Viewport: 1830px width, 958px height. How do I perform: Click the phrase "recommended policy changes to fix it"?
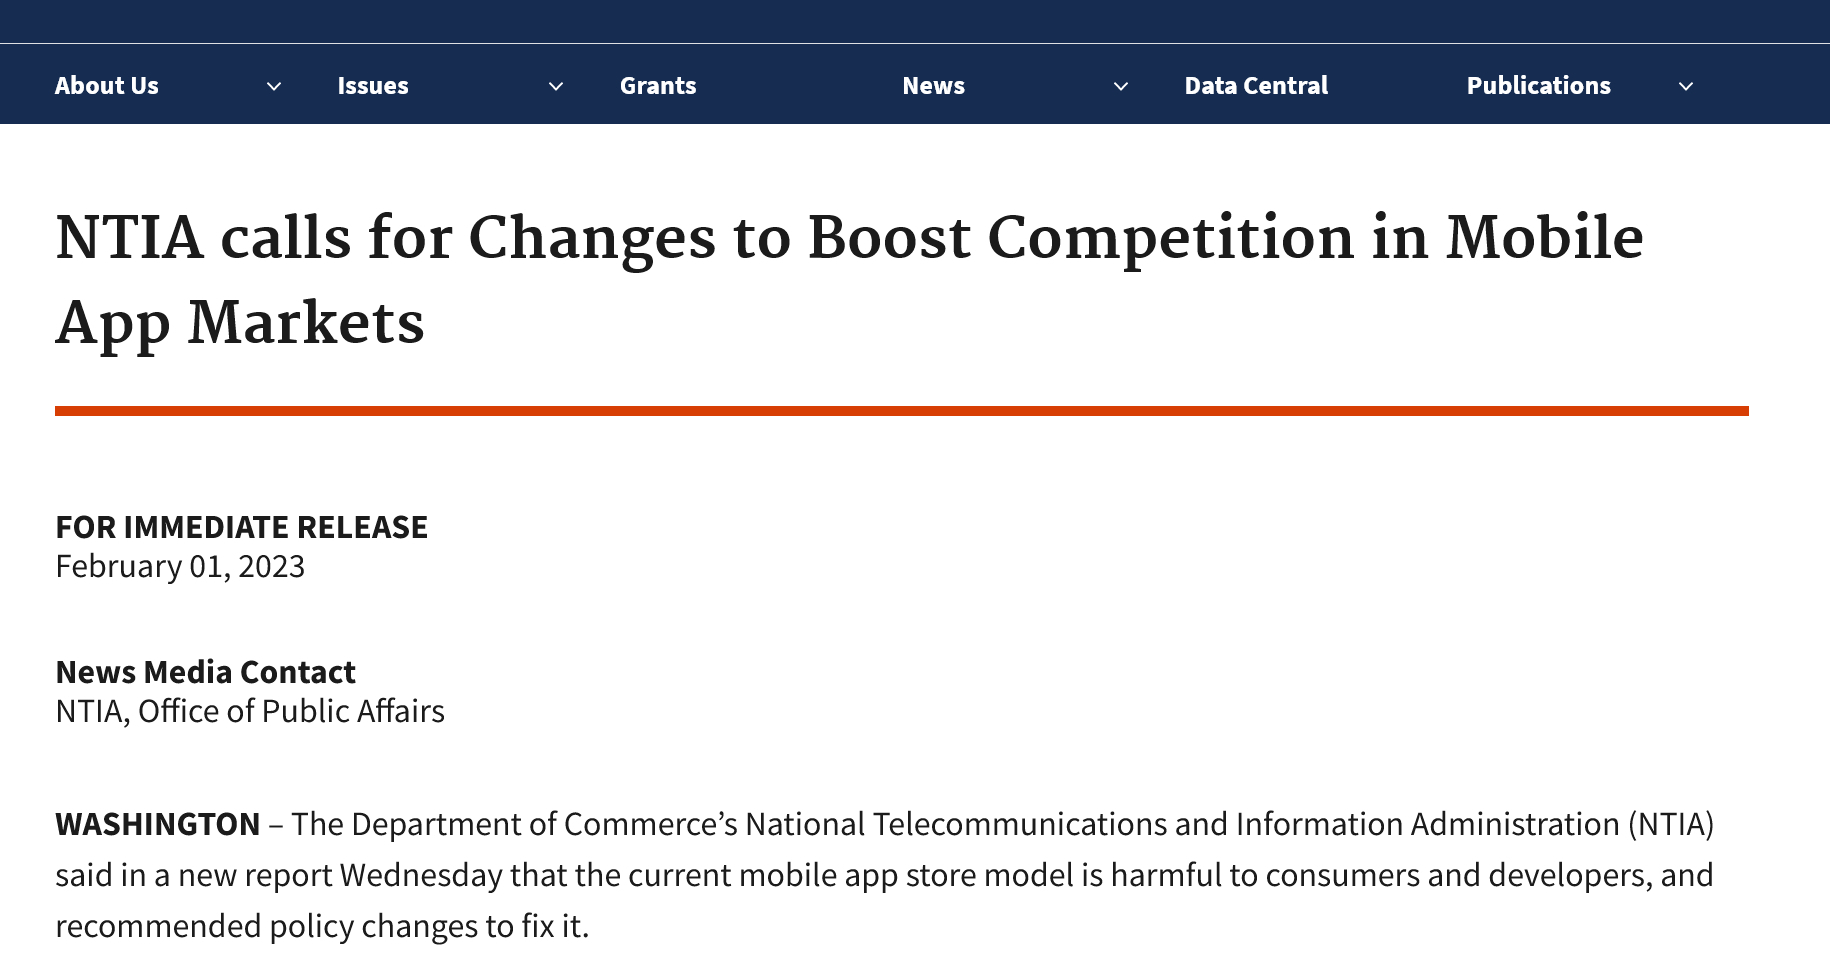coord(320,926)
